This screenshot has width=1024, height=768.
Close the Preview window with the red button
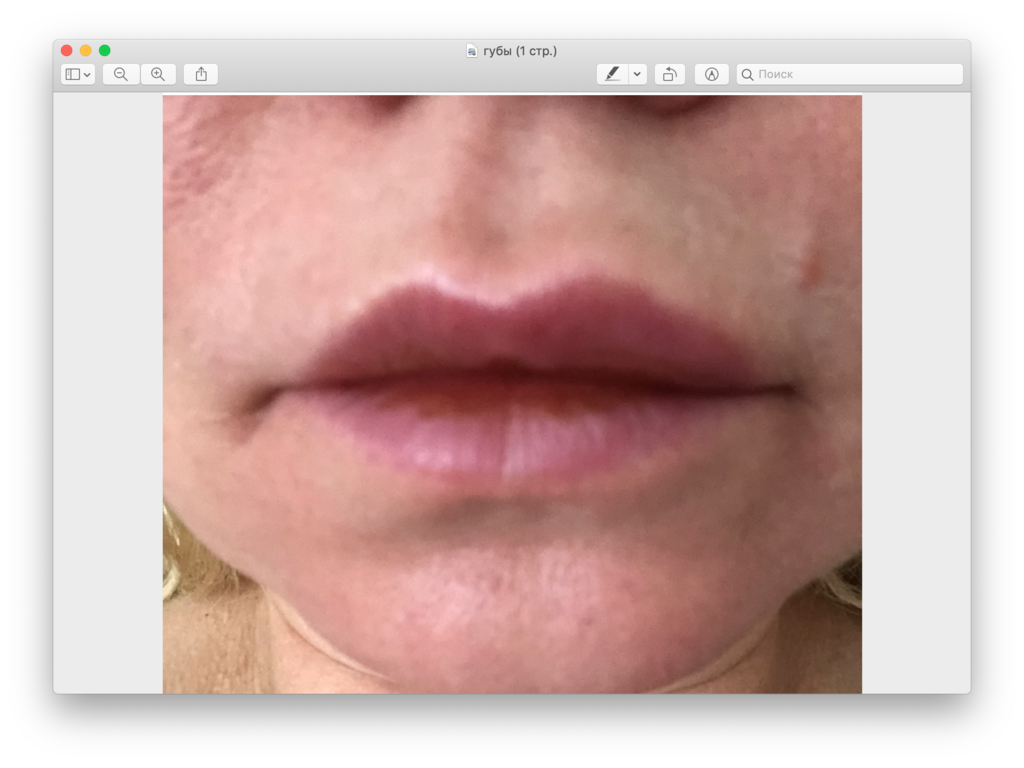coord(67,51)
